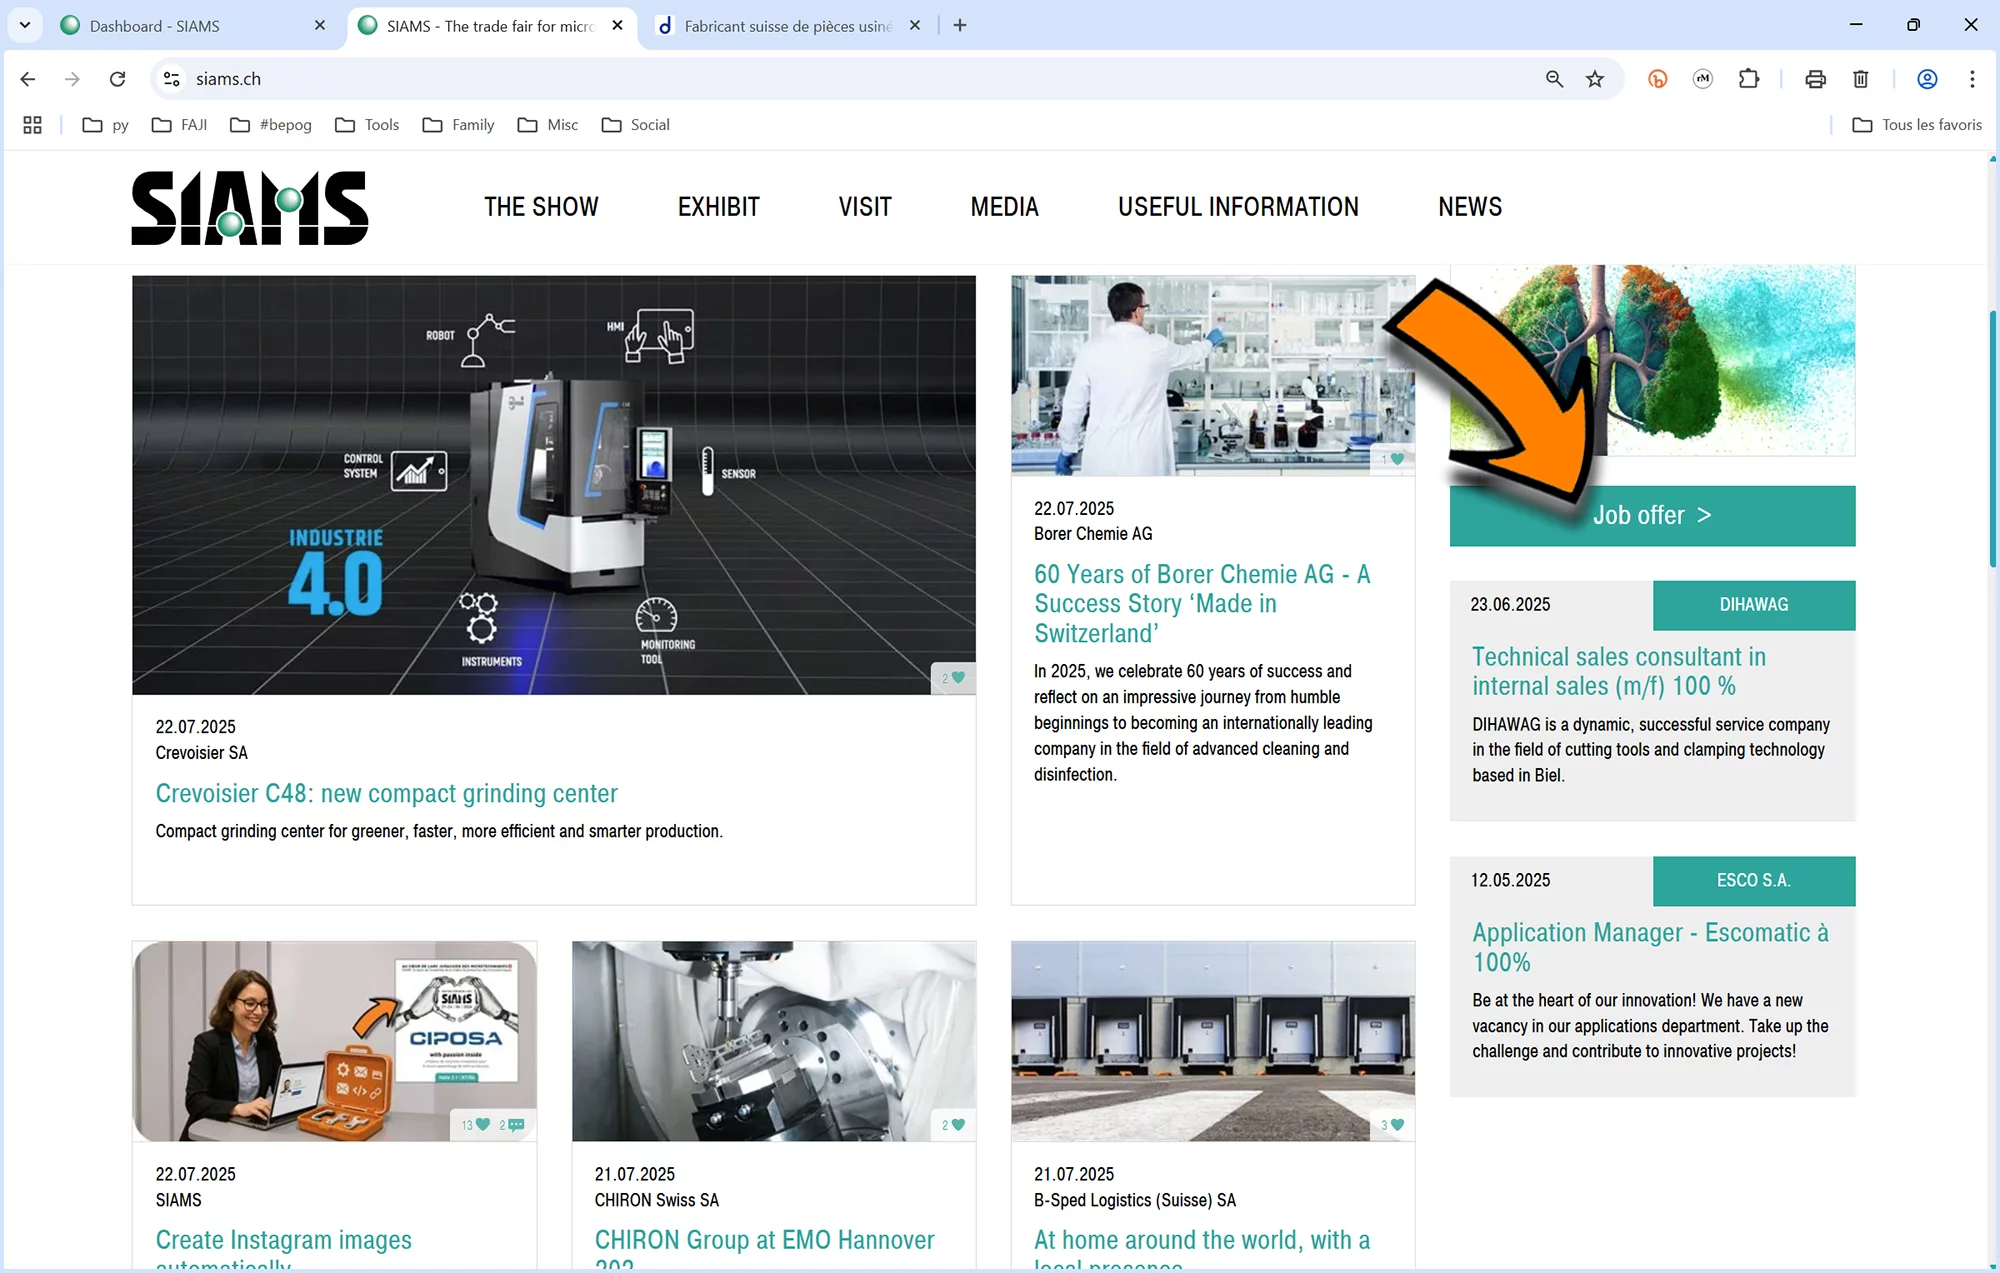This screenshot has height=1273, width=2000.
Task: Toggle heart like on B-Sped Logistics image
Action: pyautogui.click(x=1397, y=1125)
